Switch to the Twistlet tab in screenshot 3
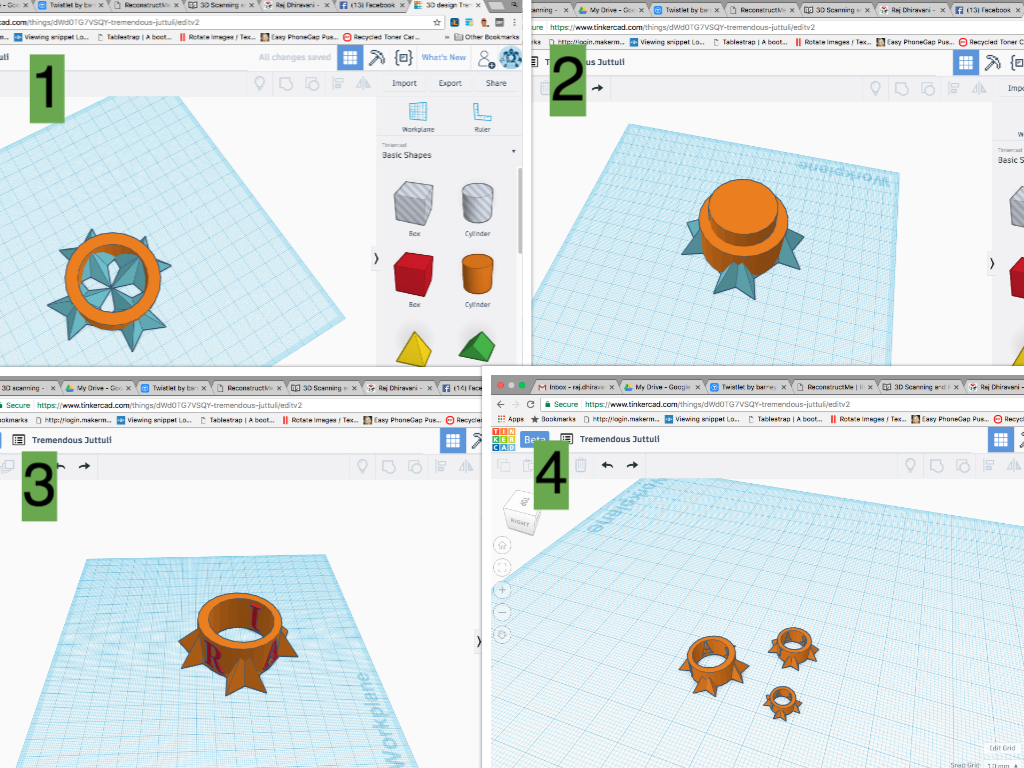 point(173,388)
